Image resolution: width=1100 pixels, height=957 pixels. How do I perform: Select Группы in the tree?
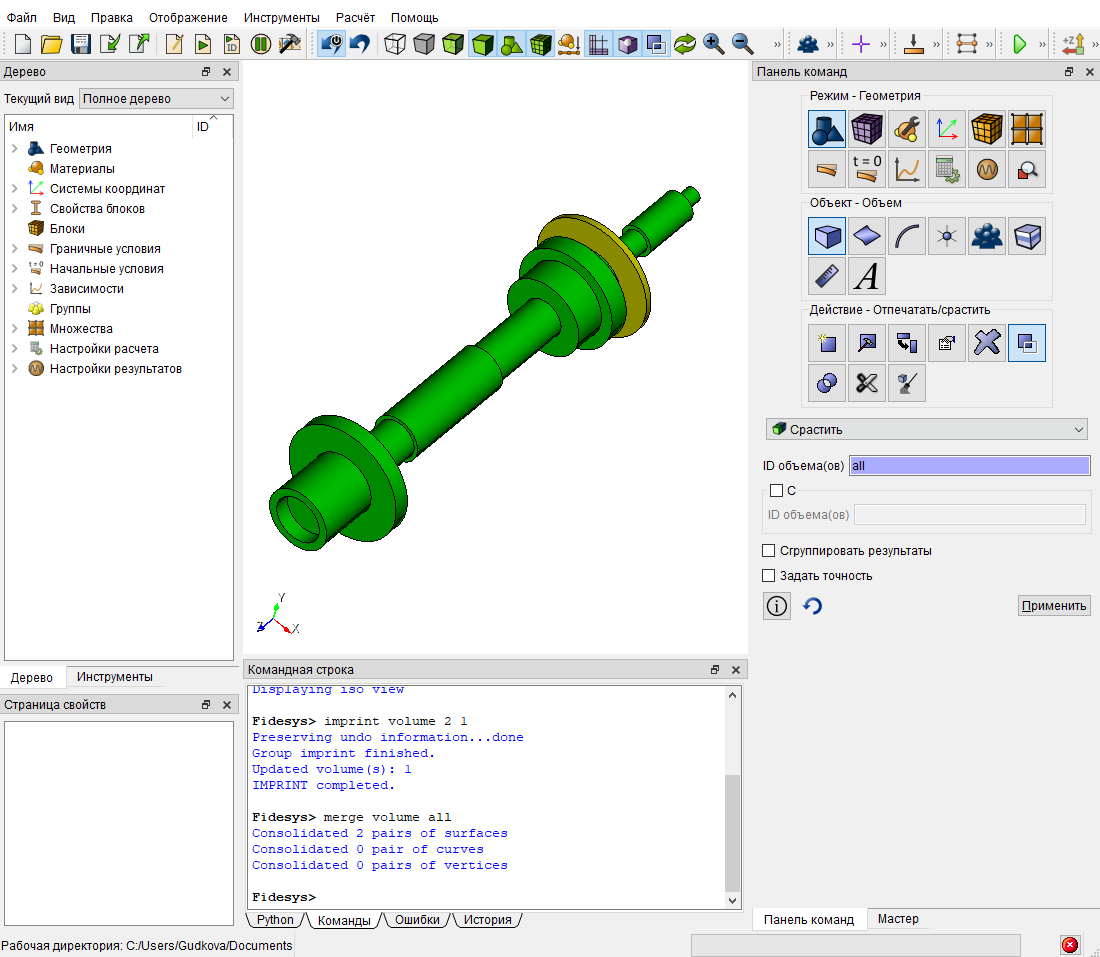pos(70,309)
